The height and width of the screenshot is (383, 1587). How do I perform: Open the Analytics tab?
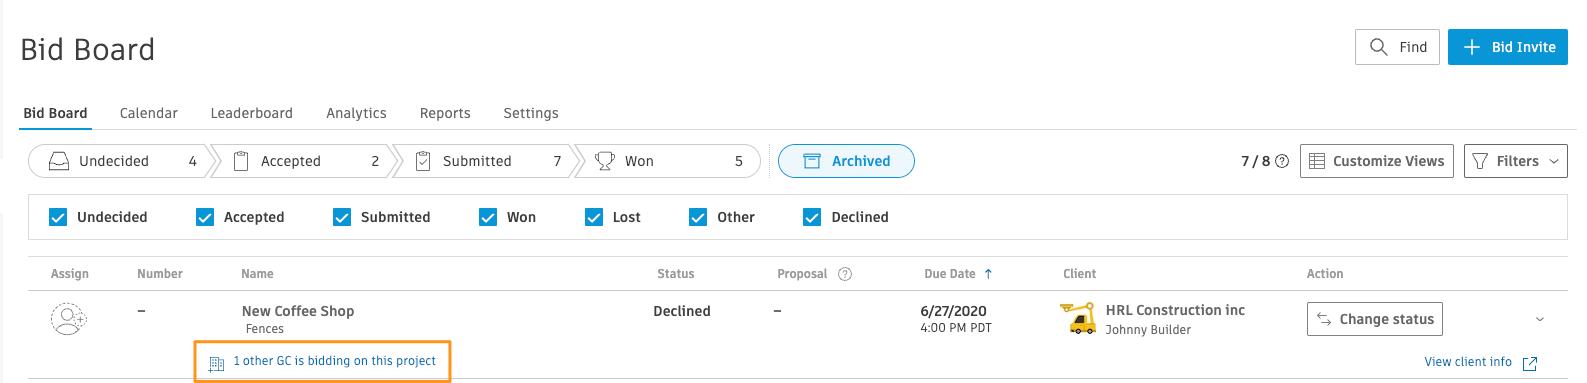356,113
